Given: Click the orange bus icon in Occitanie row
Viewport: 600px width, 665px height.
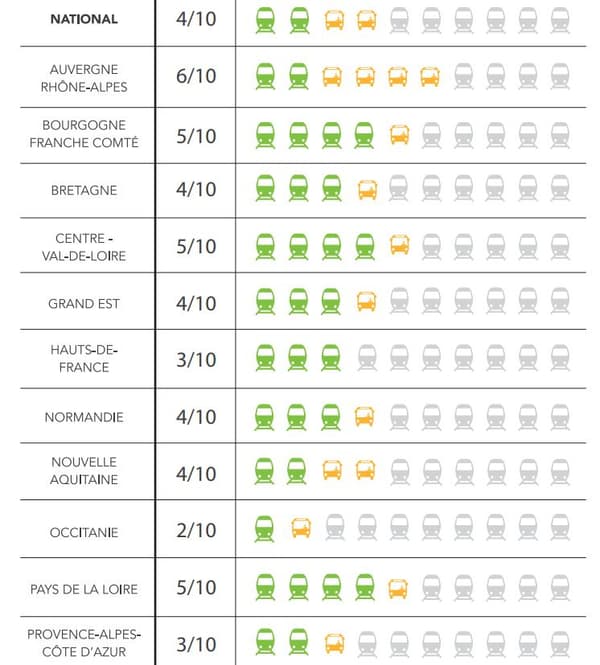Looking at the screenshot, I should pyautogui.click(x=301, y=528).
